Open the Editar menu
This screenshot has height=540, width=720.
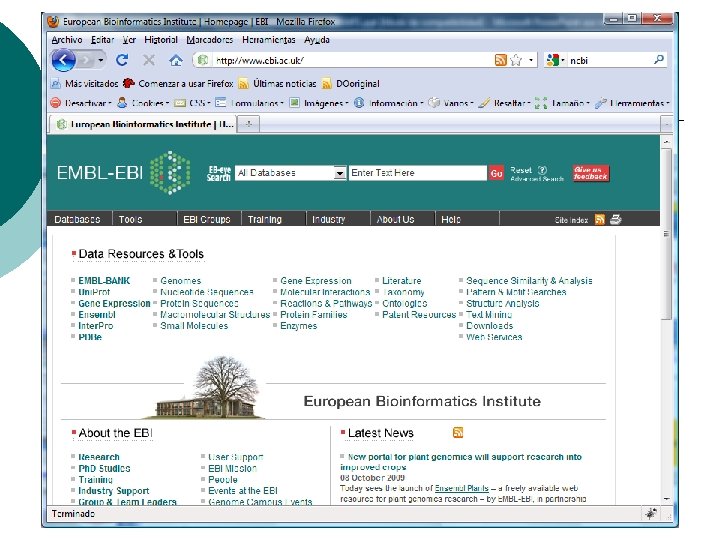[102, 40]
